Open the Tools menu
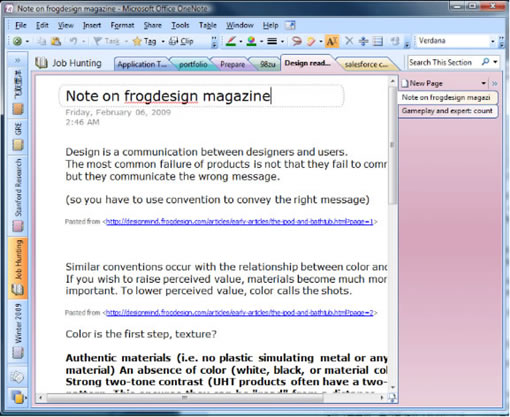Image resolution: width=510 pixels, height=417 pixels. [x=180, y=25]
